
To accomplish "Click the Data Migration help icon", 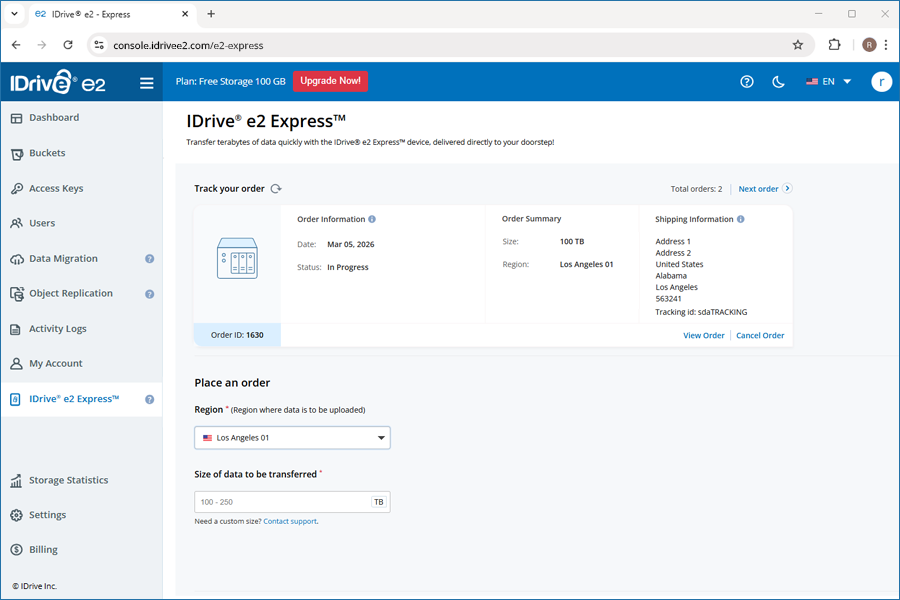I will [x=149, y=259].
